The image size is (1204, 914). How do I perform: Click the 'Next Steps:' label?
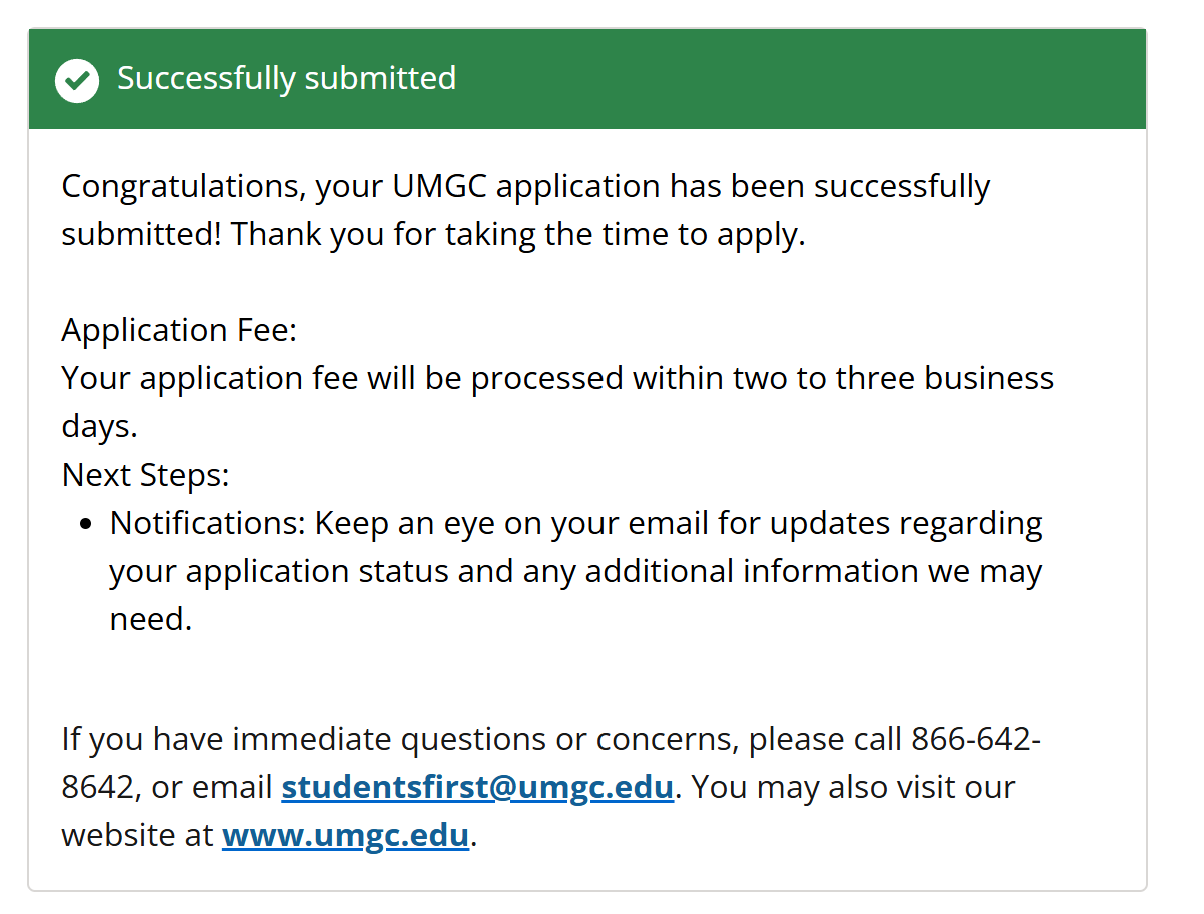(x=146, y=475)
